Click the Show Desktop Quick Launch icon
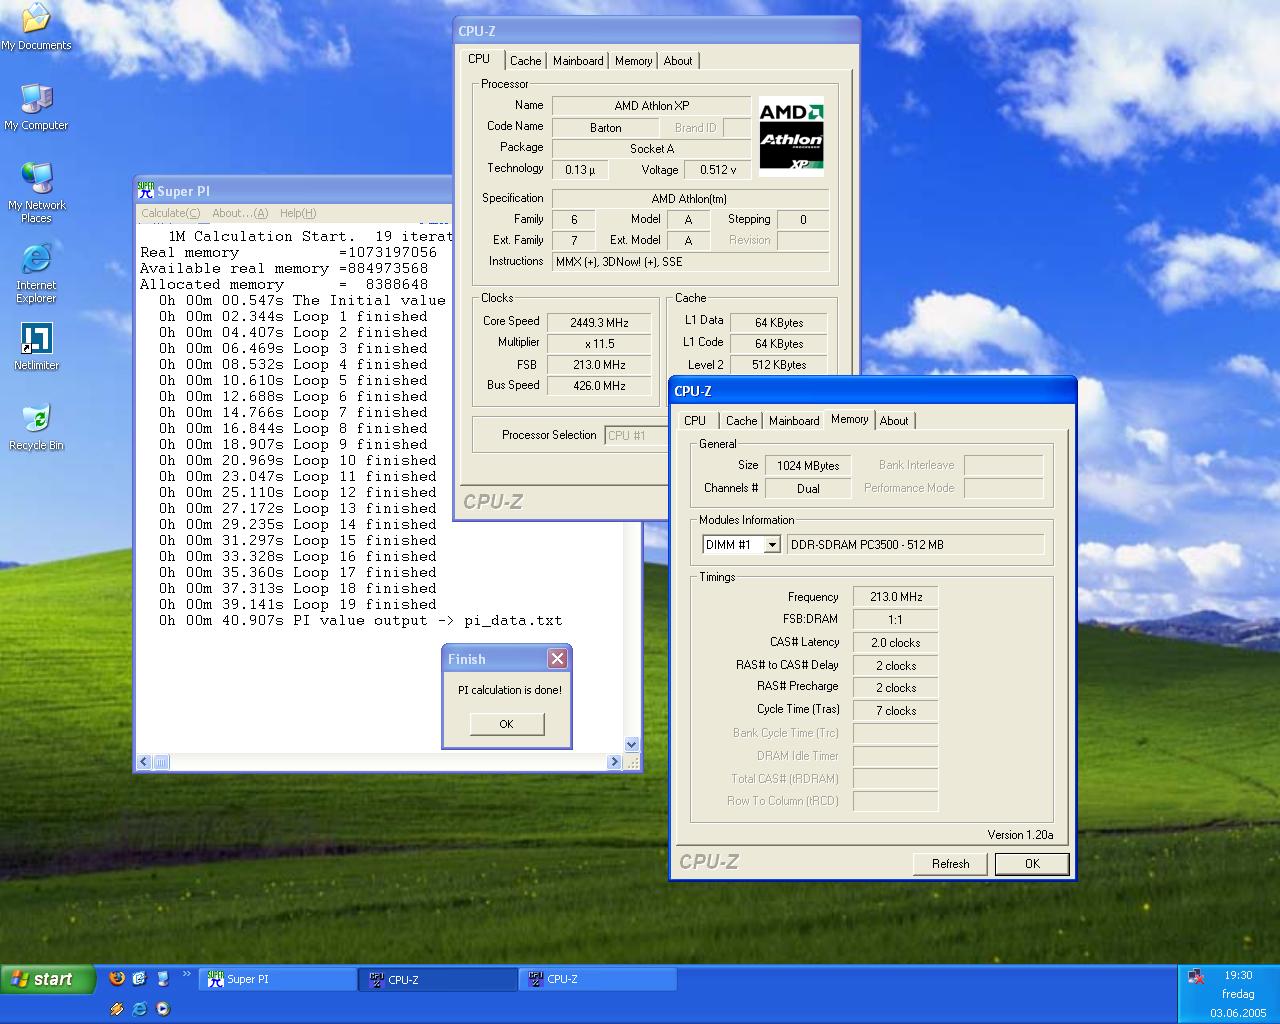Image resolution: width=1280 pixels, height=1024 pixels. click(162, 979)
